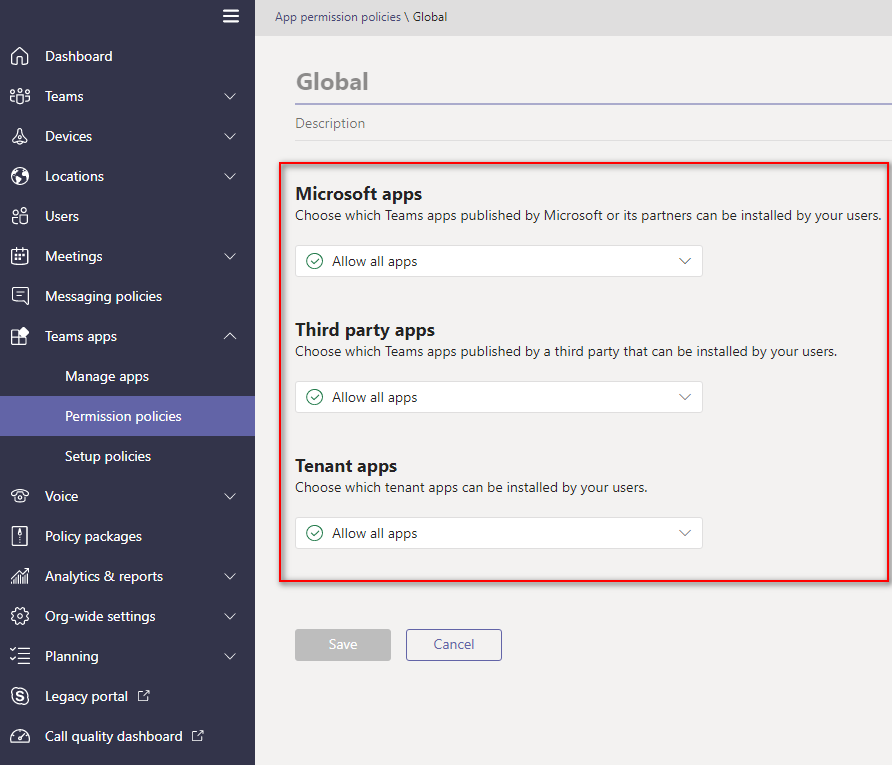The image size is (892, 765).
Task: Click the Policy packages icon
Action: point(20,536)
